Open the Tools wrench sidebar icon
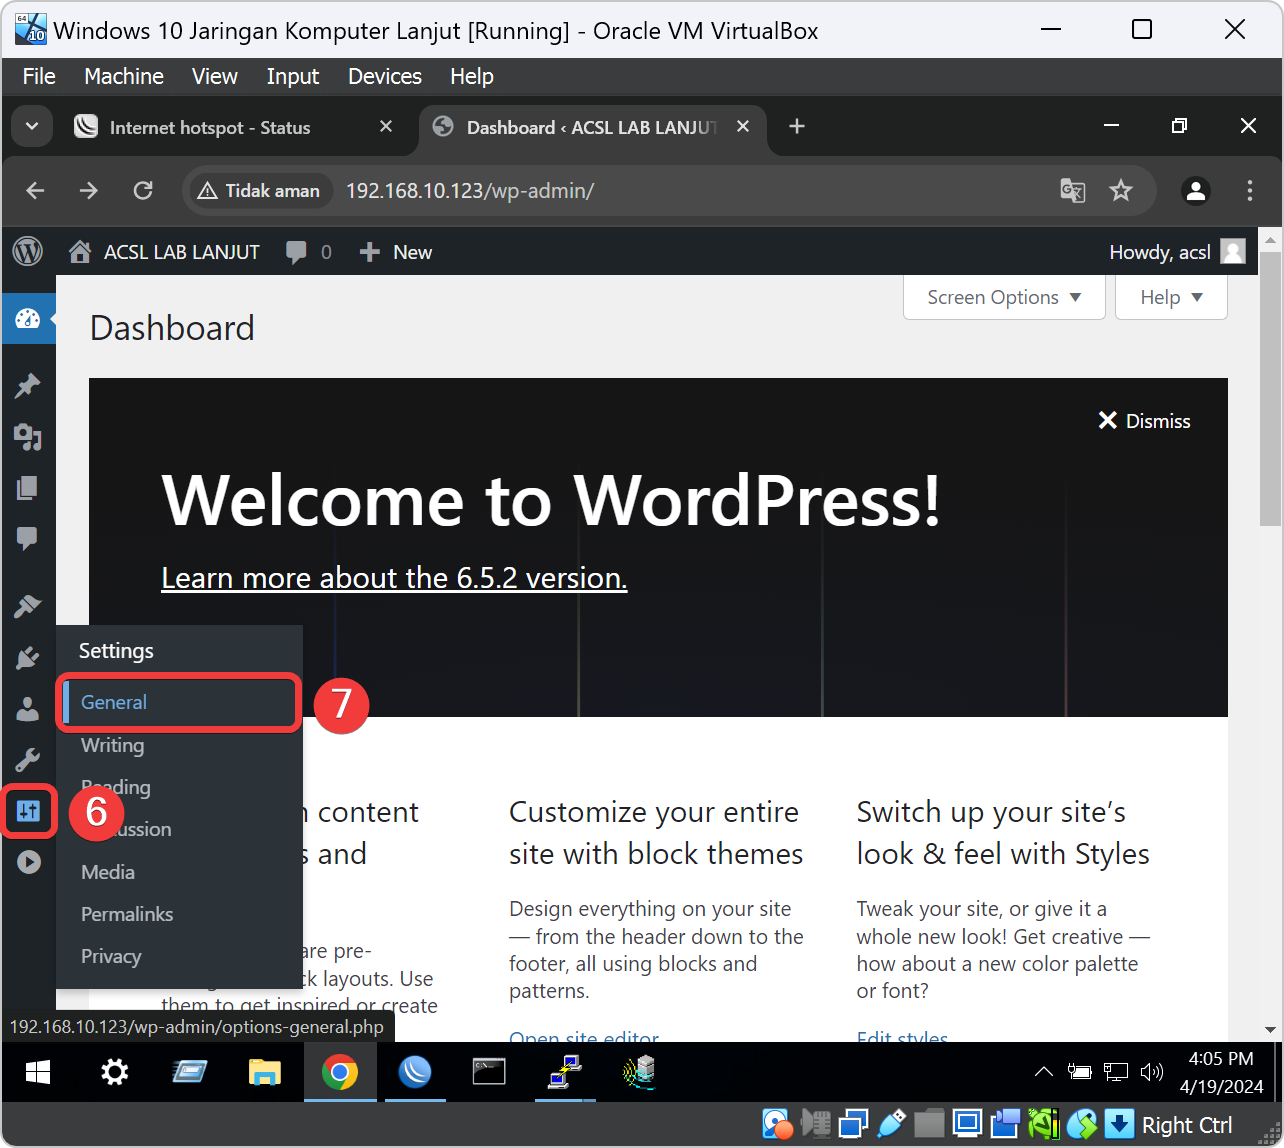Image resolution: width=1284 pixels, height=1148 pixels. click(x=28, y=760)
